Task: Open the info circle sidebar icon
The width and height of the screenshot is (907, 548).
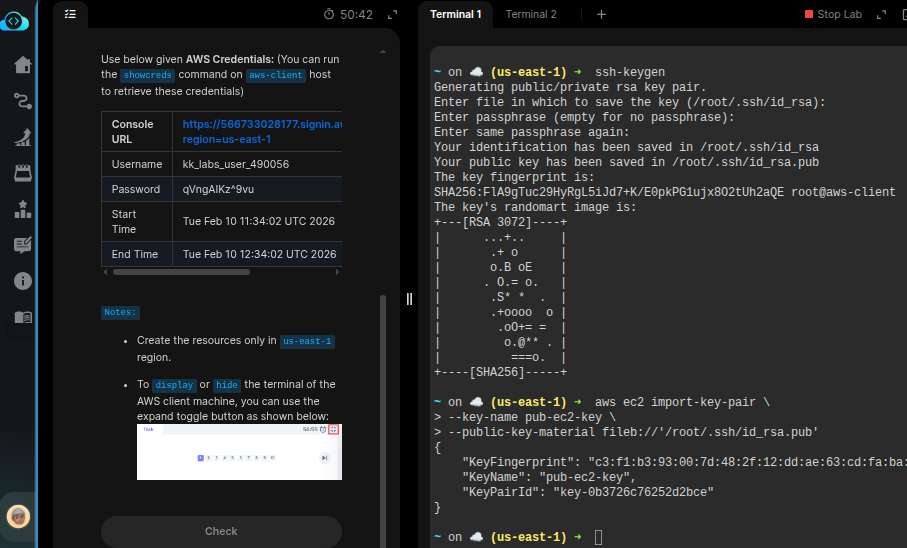Action: 22,281
